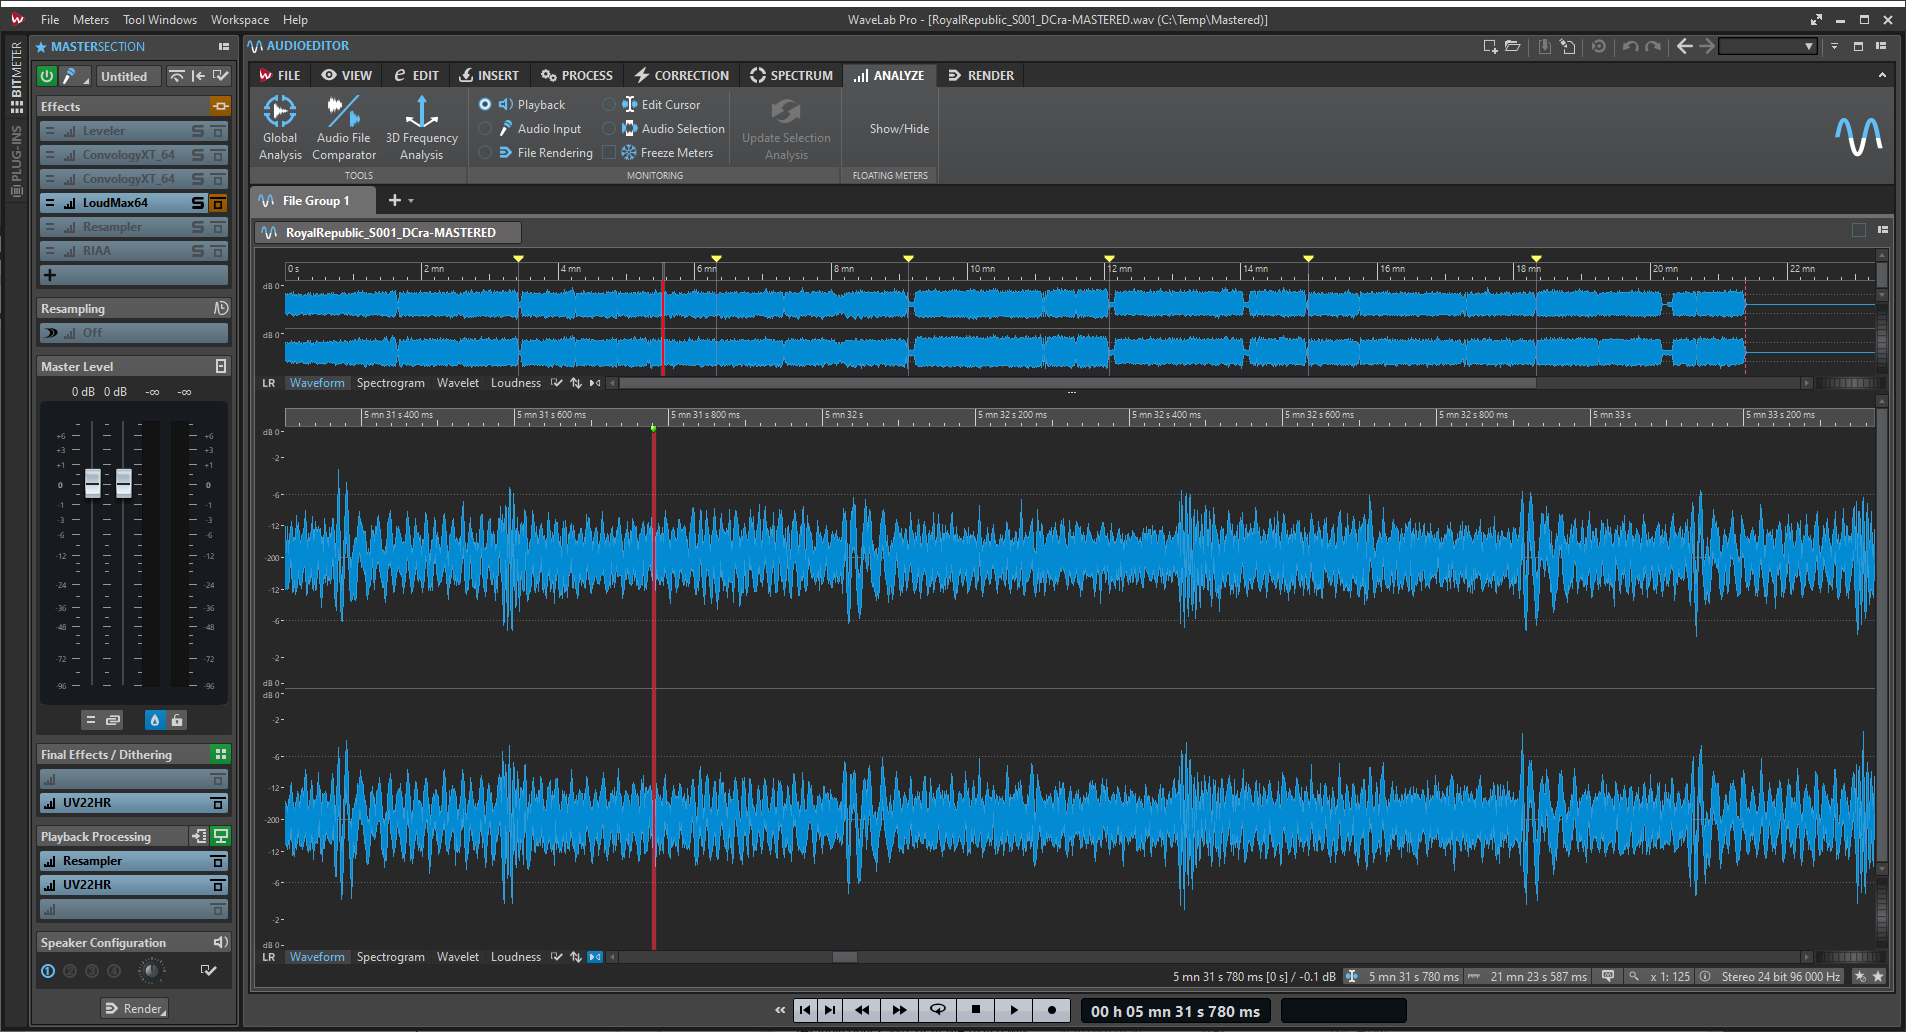Click the Stop transport button
Screen dimensions: 1906x1032
[x=976, y=1010]
